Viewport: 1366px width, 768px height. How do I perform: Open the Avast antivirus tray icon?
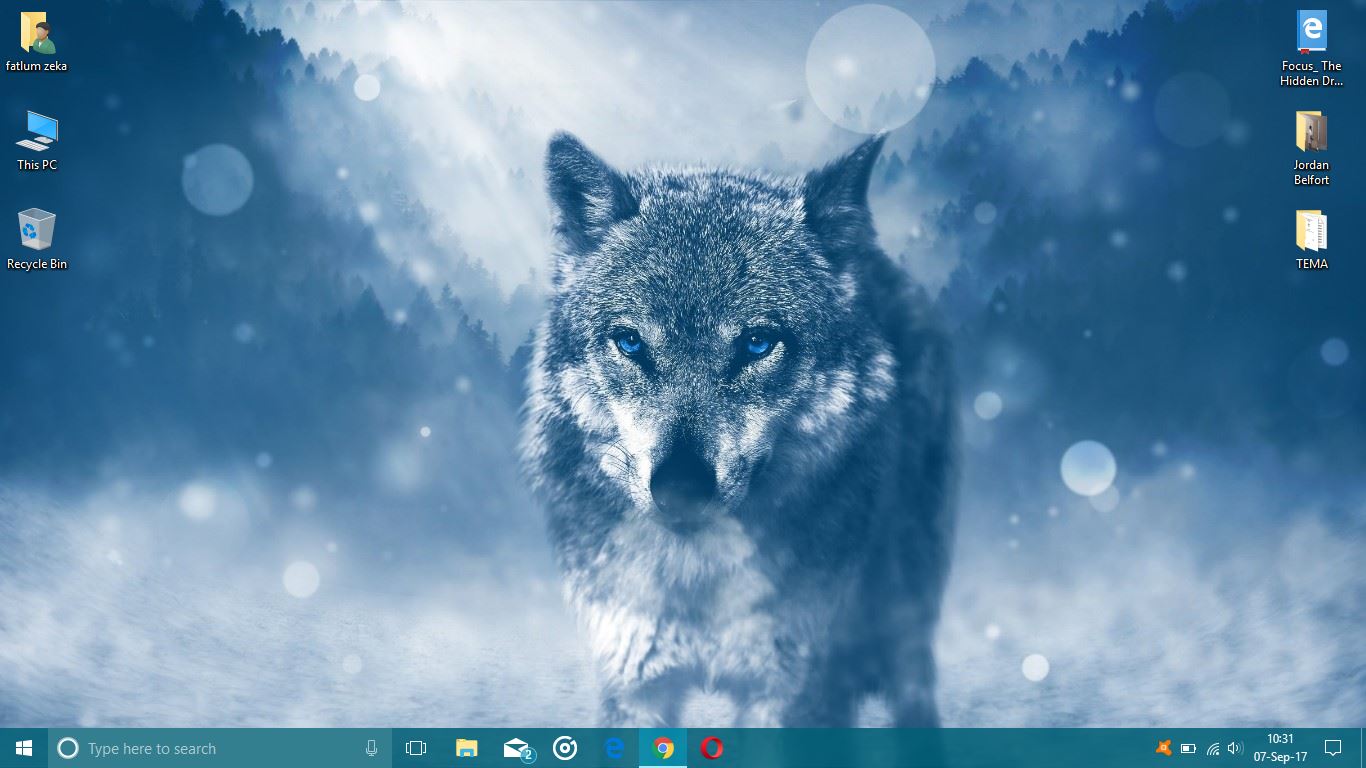(x=1163, y=748)
